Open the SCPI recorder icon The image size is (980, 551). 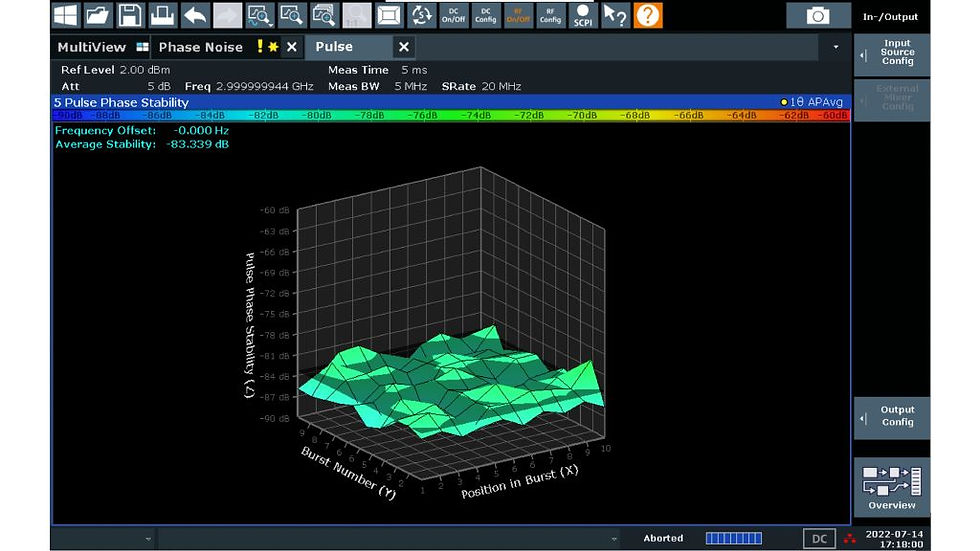tap(582, 14)
